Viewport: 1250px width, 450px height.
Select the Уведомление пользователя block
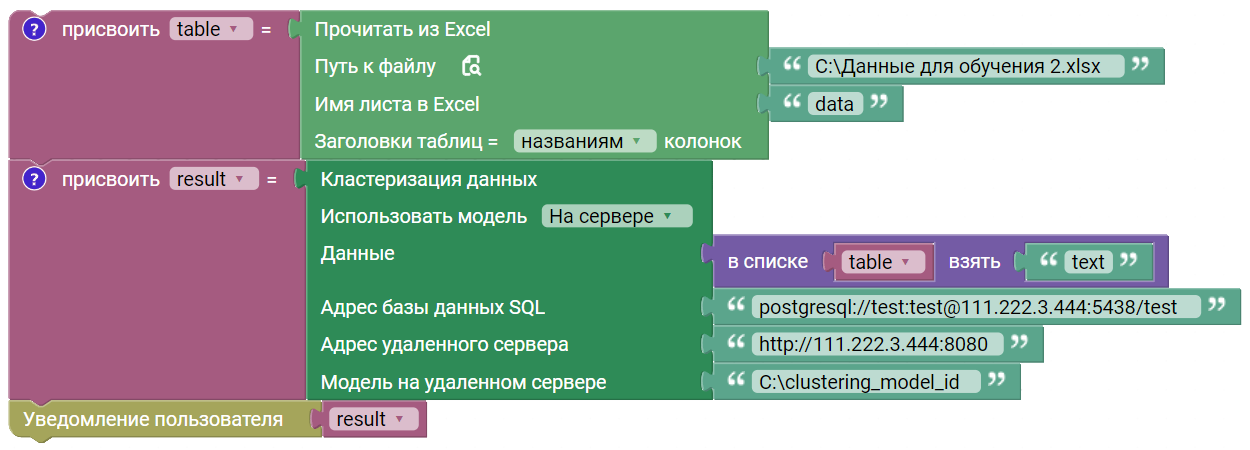click(153, 419)
